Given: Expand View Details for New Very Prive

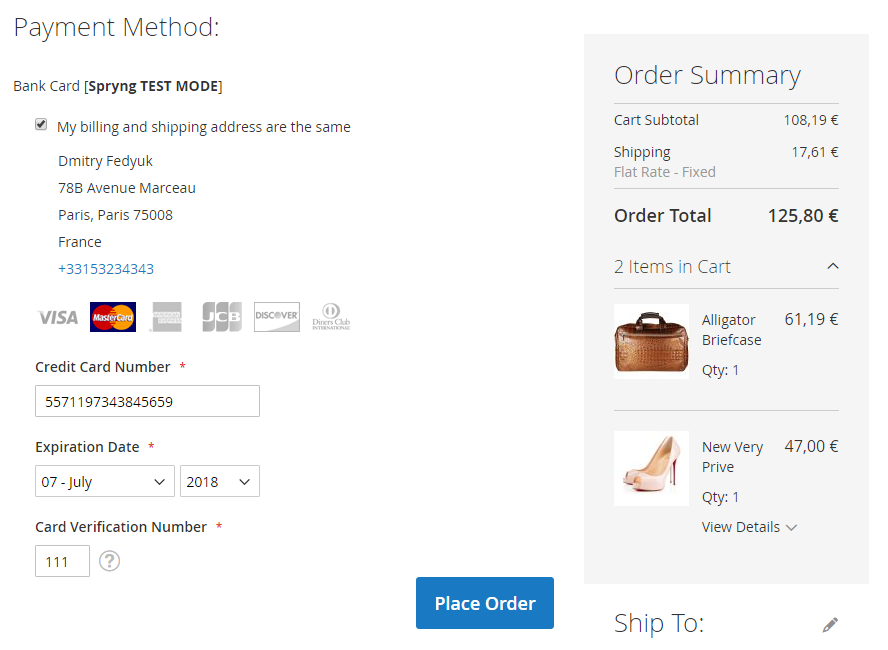Looking at the screenshot, I should tap(749, 527).
